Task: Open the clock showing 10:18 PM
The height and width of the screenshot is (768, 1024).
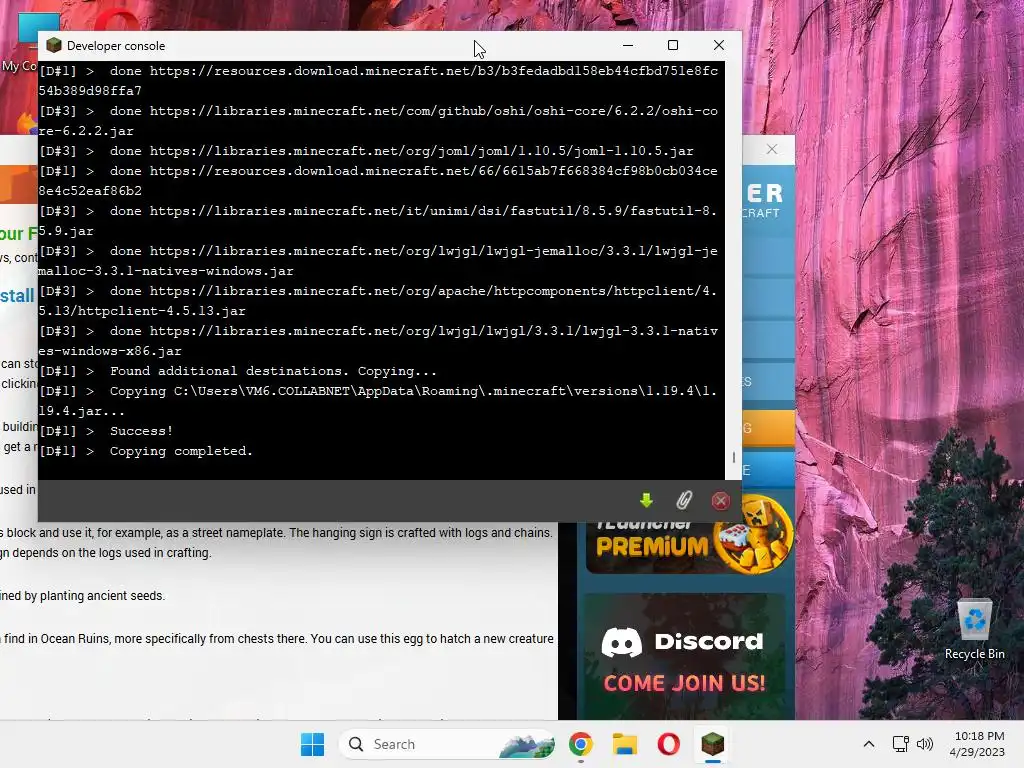Action: coord(977,744)
